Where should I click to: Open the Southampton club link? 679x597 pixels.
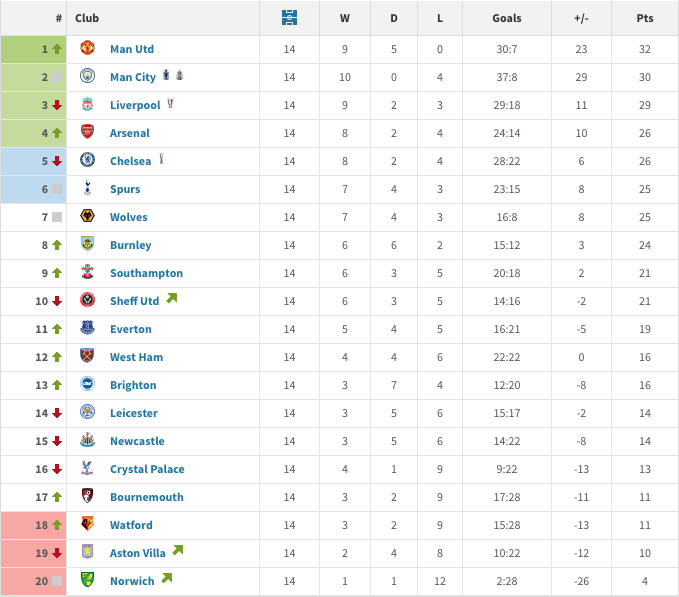[x=146, y=273]
